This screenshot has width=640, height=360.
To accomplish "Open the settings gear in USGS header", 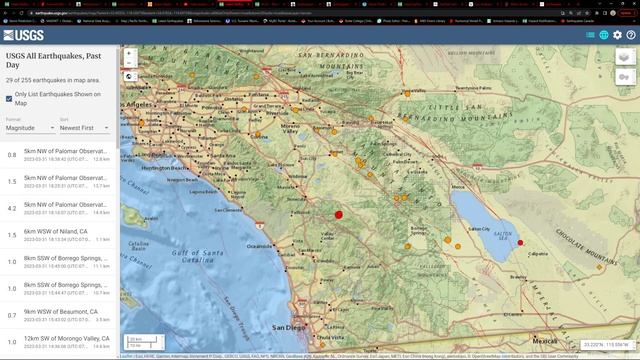I will 617,35.
